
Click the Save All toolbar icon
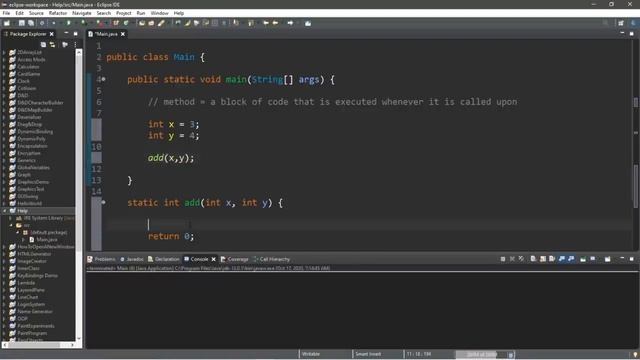[x=31, y=23]
